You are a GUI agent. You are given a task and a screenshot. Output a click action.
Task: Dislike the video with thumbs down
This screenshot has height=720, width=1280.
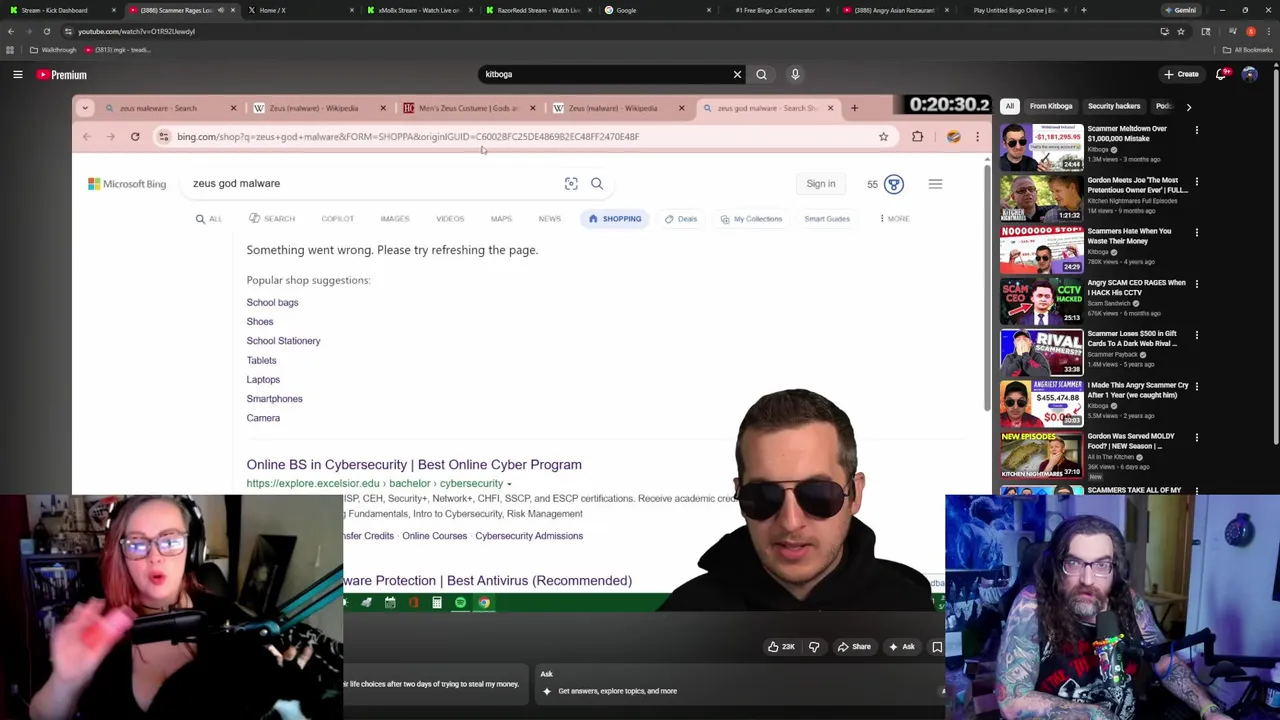coord(814,647)
